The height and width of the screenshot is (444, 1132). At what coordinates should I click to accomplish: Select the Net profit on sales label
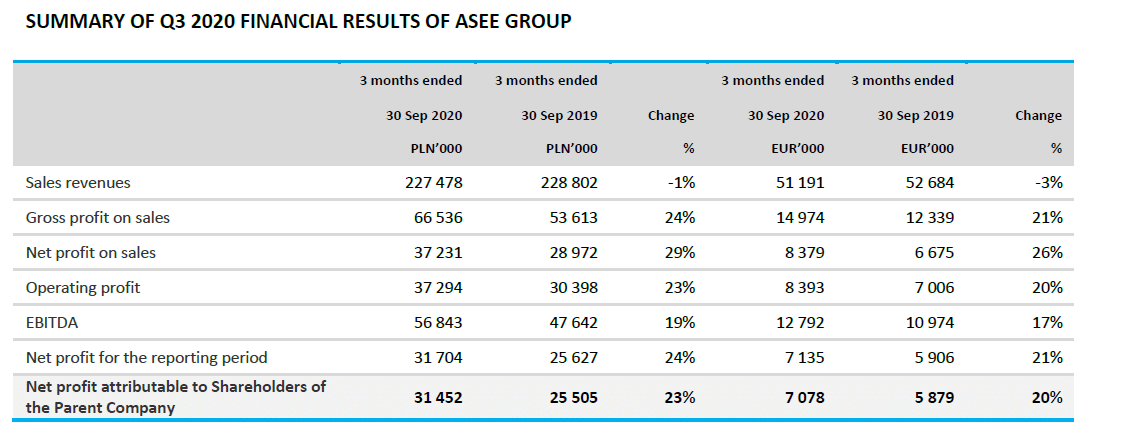(91, 253)
